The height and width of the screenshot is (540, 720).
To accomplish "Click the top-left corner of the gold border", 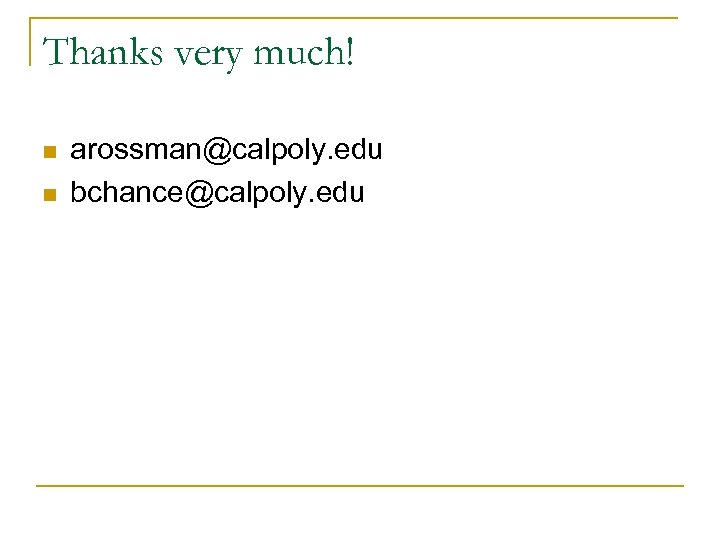I will [32, 19].
